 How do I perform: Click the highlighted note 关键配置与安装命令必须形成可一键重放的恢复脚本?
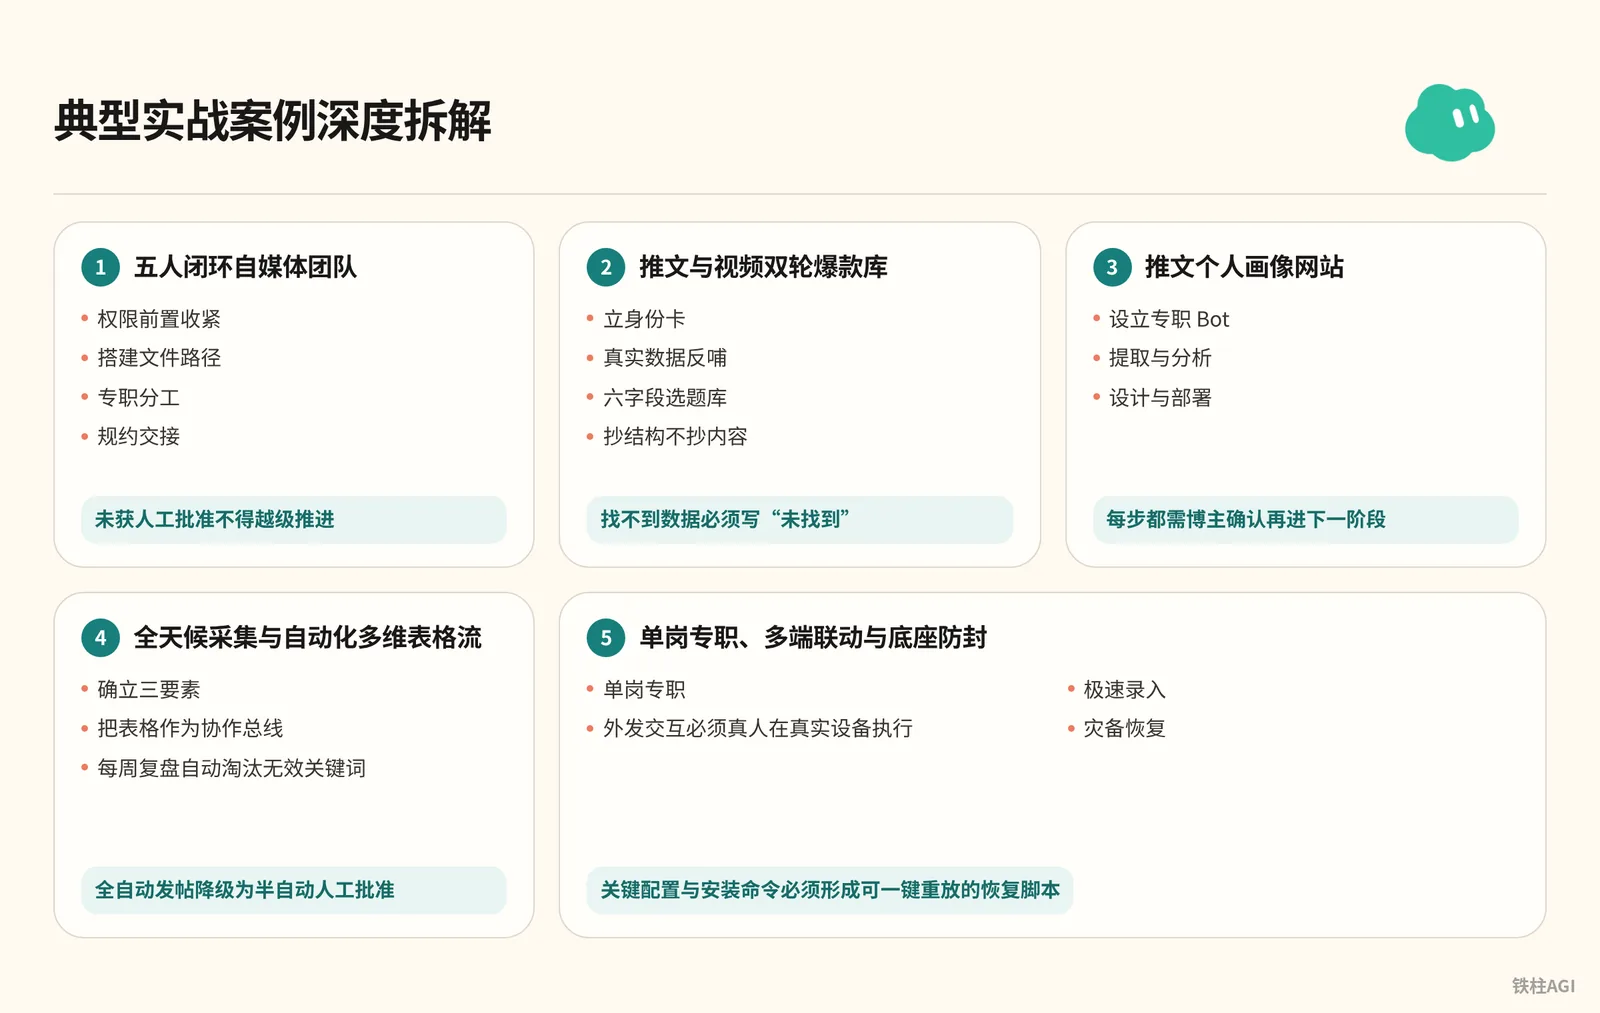coord(830,890)
